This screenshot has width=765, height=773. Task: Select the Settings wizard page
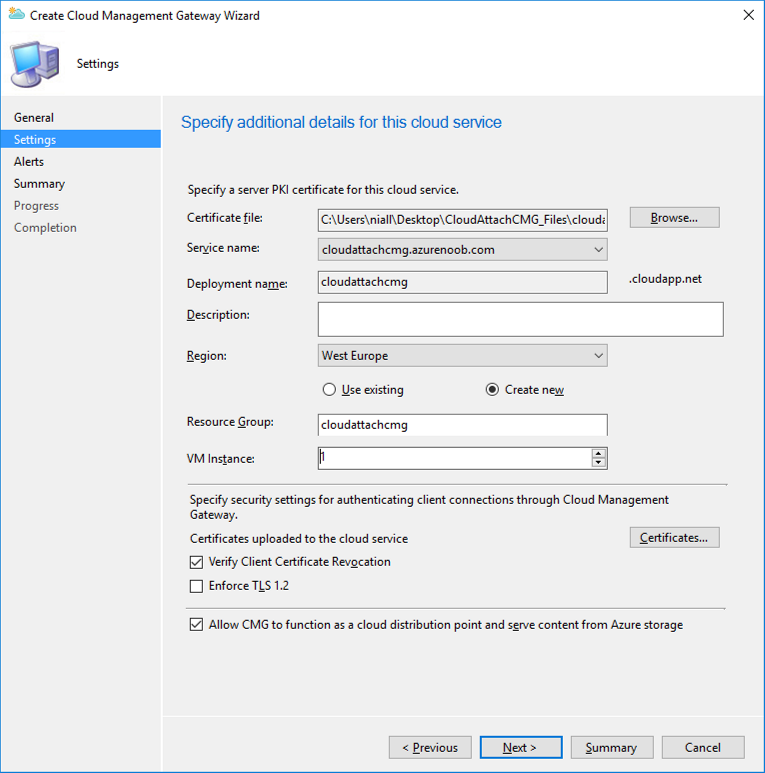click(x=81, y=139)
